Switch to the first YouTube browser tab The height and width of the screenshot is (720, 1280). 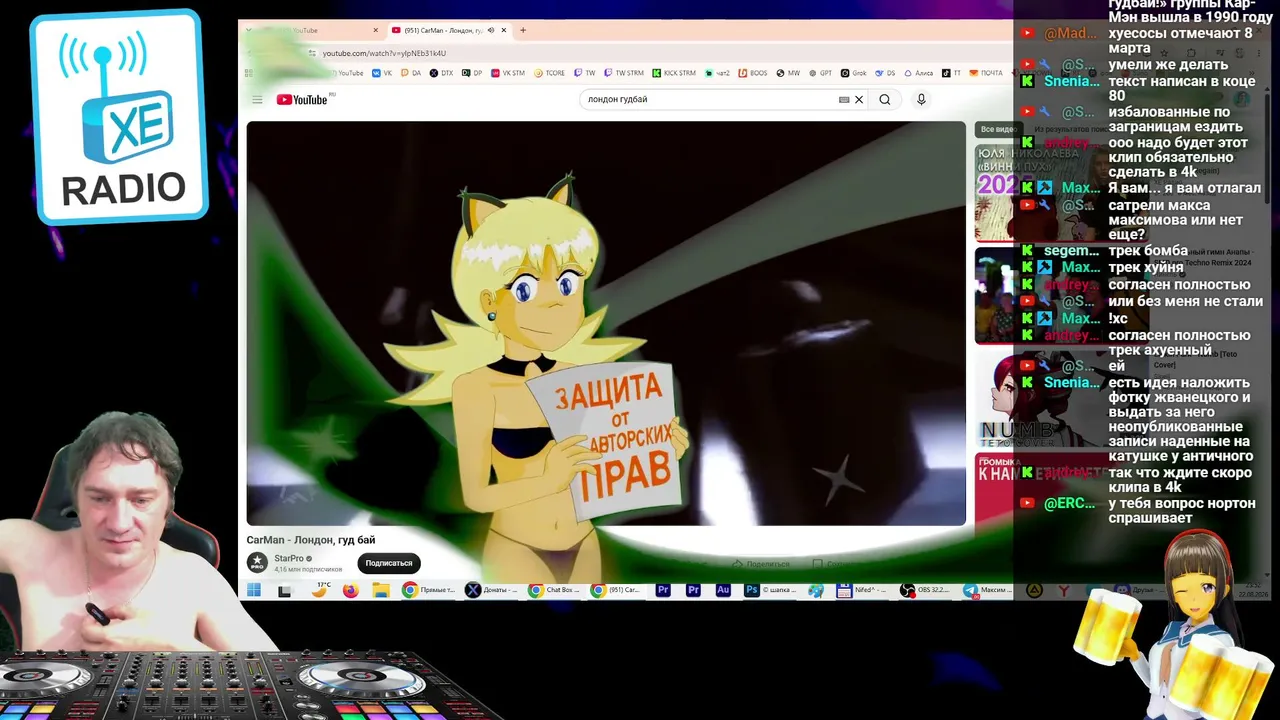click(313, 30)
